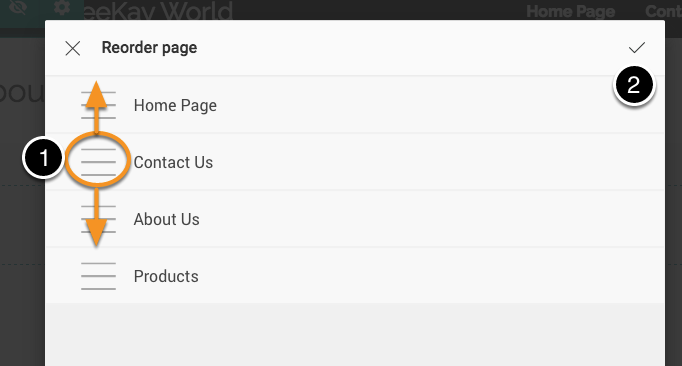682x366 pixels.
Task: Open the cut-off Cont navigation item
Action: [663, 11]
